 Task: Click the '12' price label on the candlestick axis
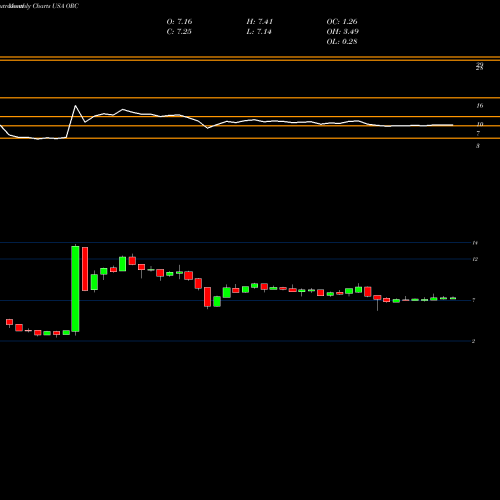[x=475, y=259]
